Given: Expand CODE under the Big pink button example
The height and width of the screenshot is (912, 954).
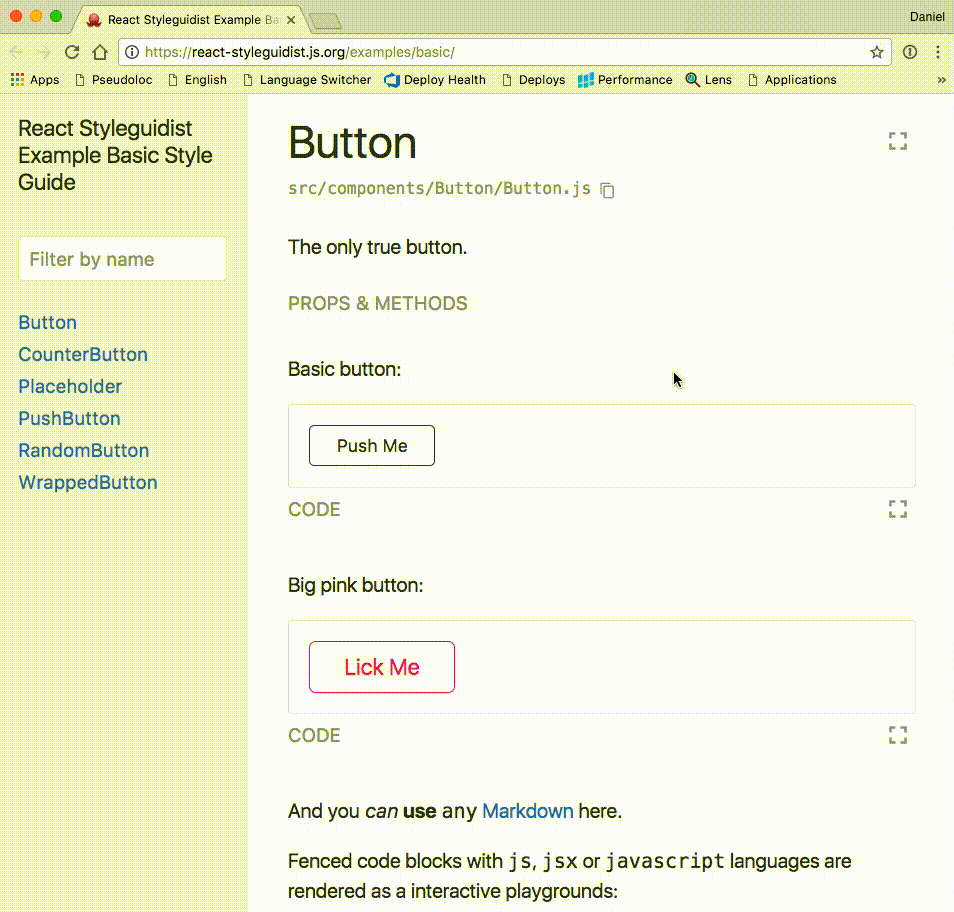Looking at the screenshot, I should (314, 735).
